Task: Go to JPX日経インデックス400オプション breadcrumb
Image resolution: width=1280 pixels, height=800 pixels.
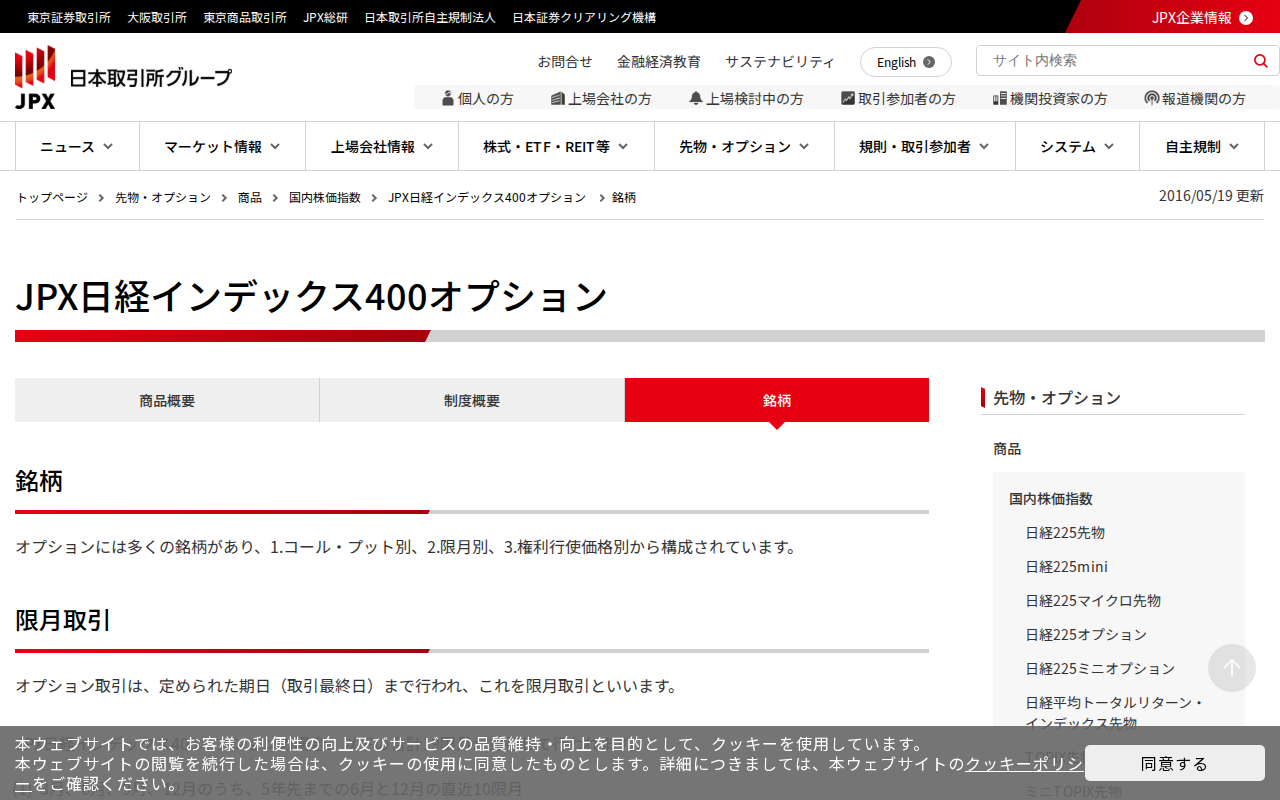Action: click(487, 197)
